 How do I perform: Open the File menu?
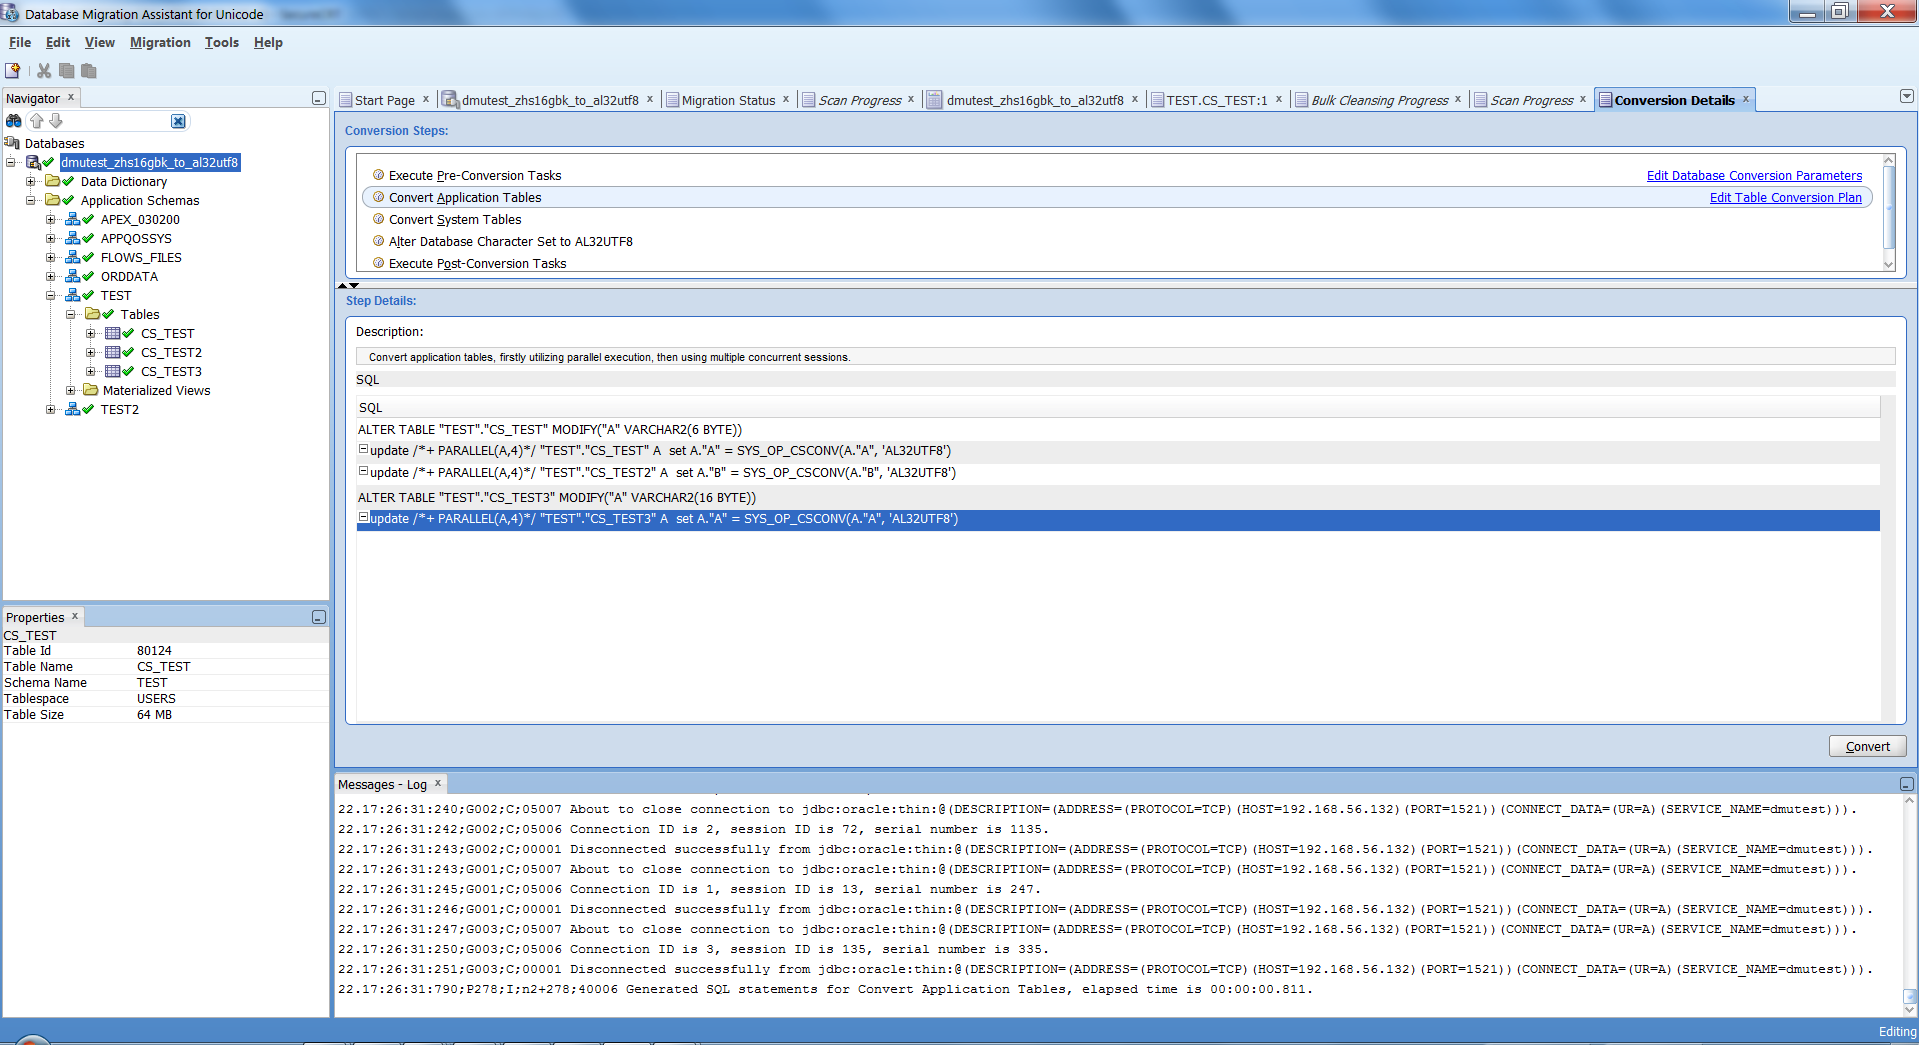(x=20, y=42)
